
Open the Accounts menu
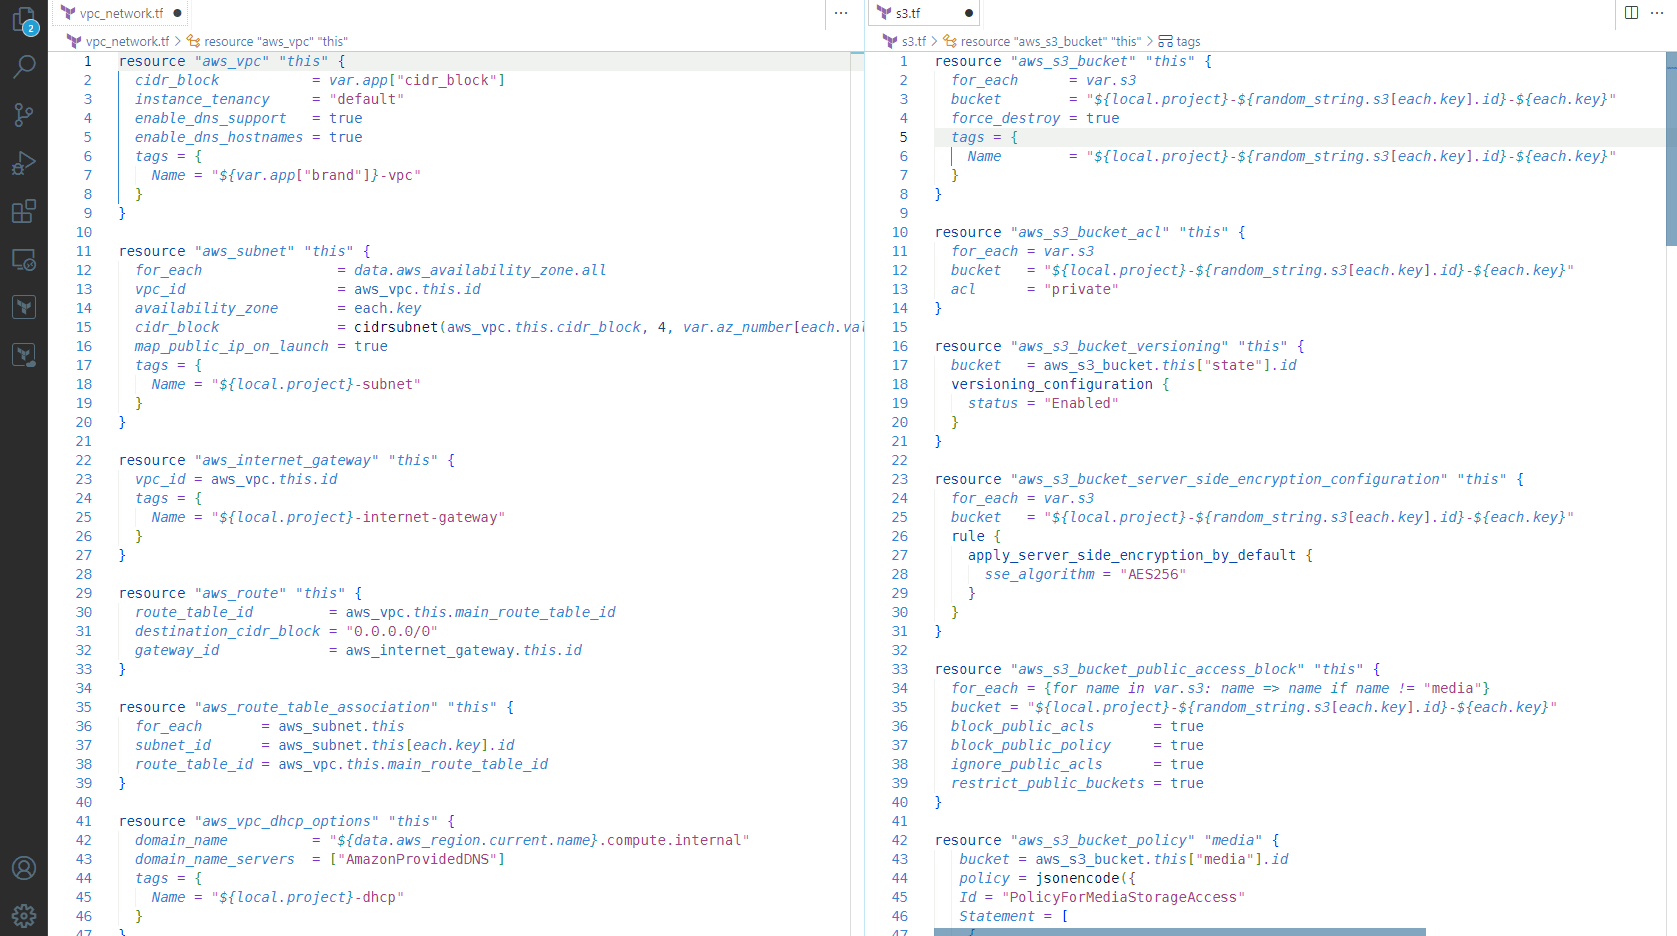23,868
